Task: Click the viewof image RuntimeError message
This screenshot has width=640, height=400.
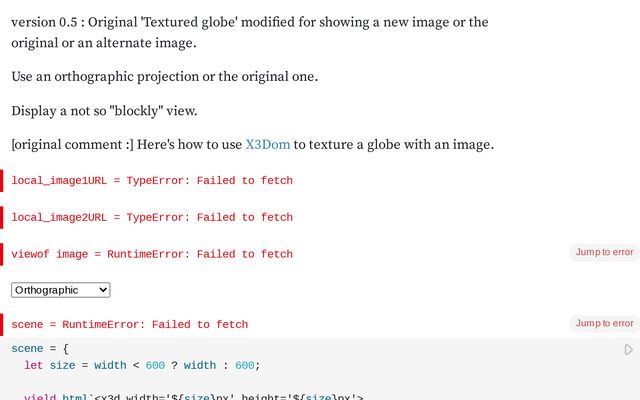Action: 152,254
